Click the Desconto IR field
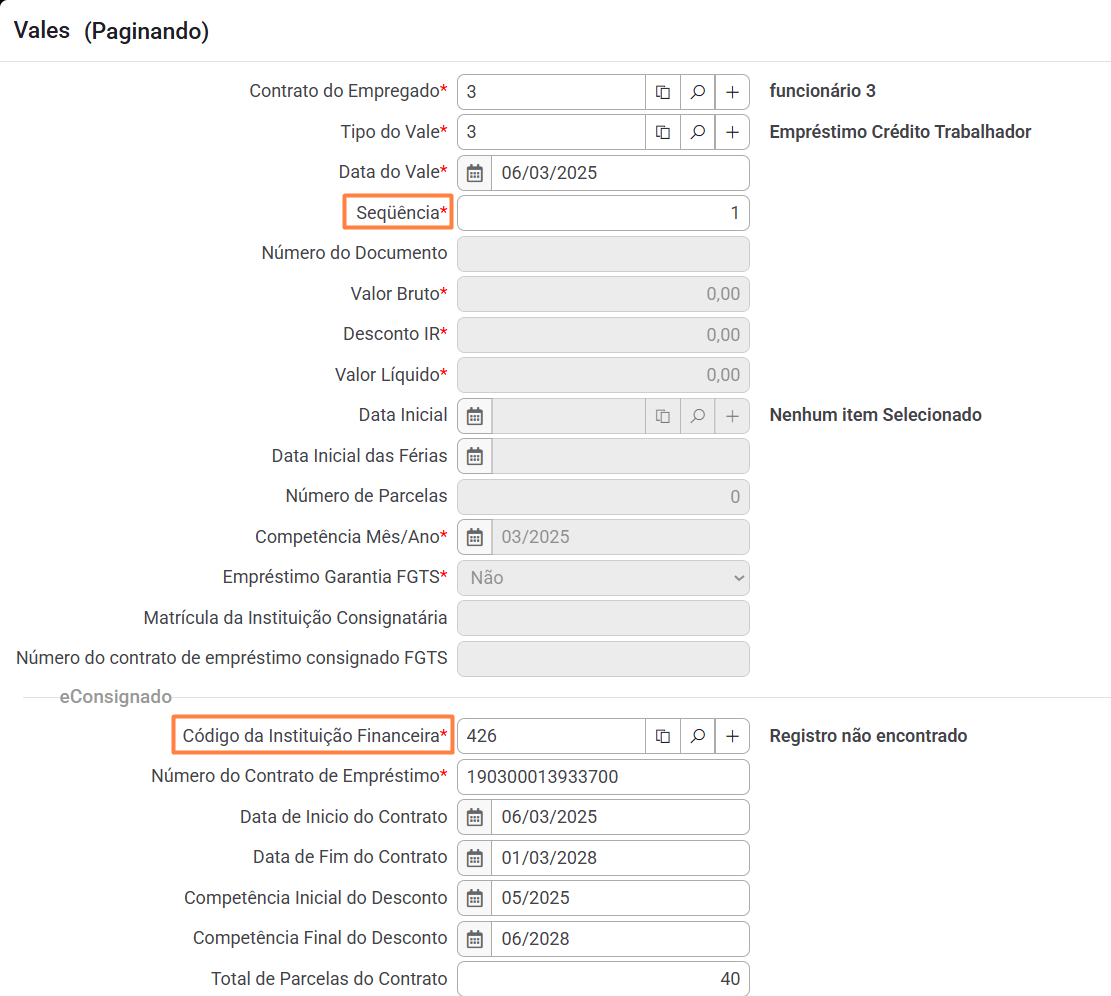Screen dimensions: 1111x996 pos(603,334)
